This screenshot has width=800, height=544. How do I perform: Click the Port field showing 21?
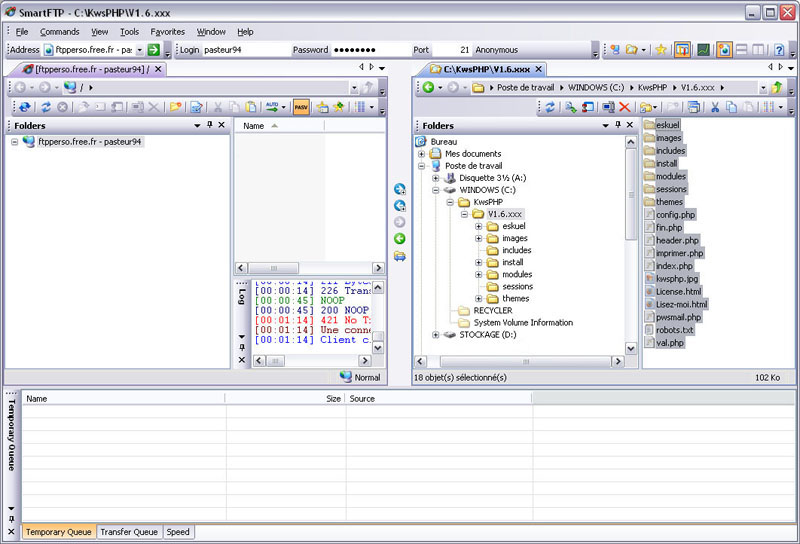pyautogui.click(x=452, y=50)
